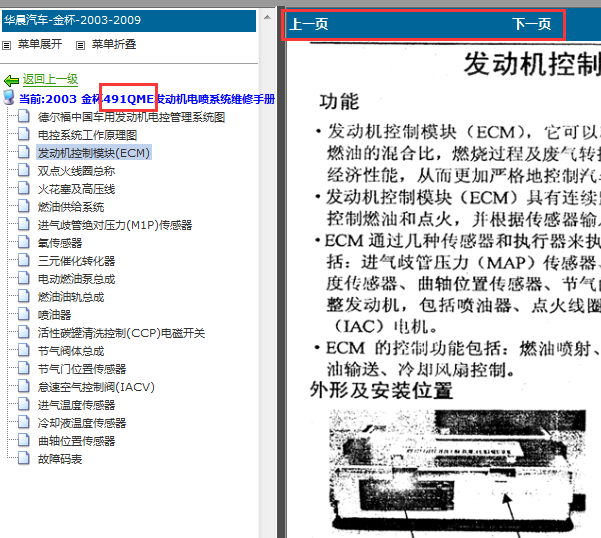Open 怠速空气控制阀(IACV) entry
The height and width of the screenshot is (538, 601).
click(x=96, y=387)
